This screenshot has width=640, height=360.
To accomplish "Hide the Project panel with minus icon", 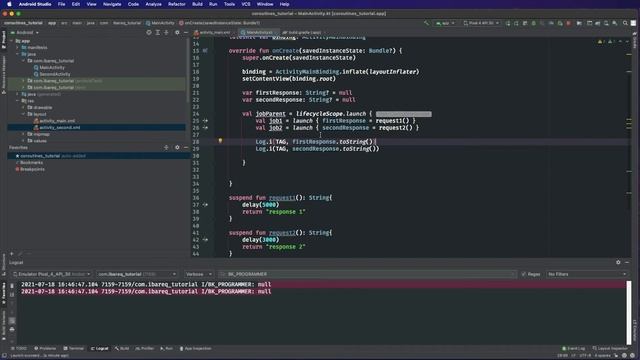I will tap(186, 32).
